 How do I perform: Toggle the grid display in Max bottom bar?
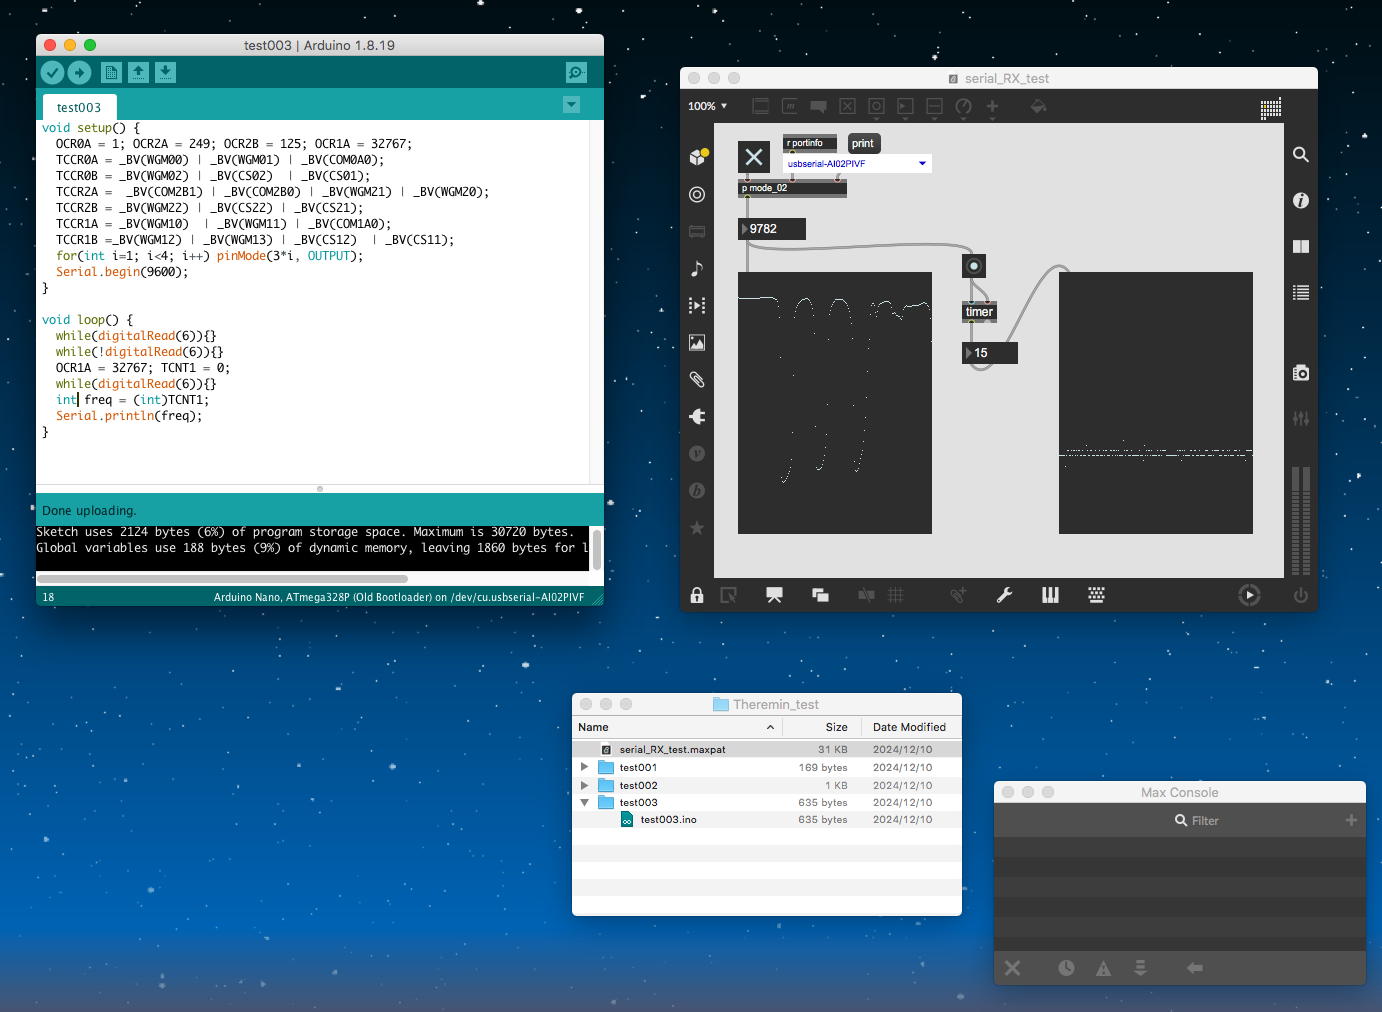point(896,595)
